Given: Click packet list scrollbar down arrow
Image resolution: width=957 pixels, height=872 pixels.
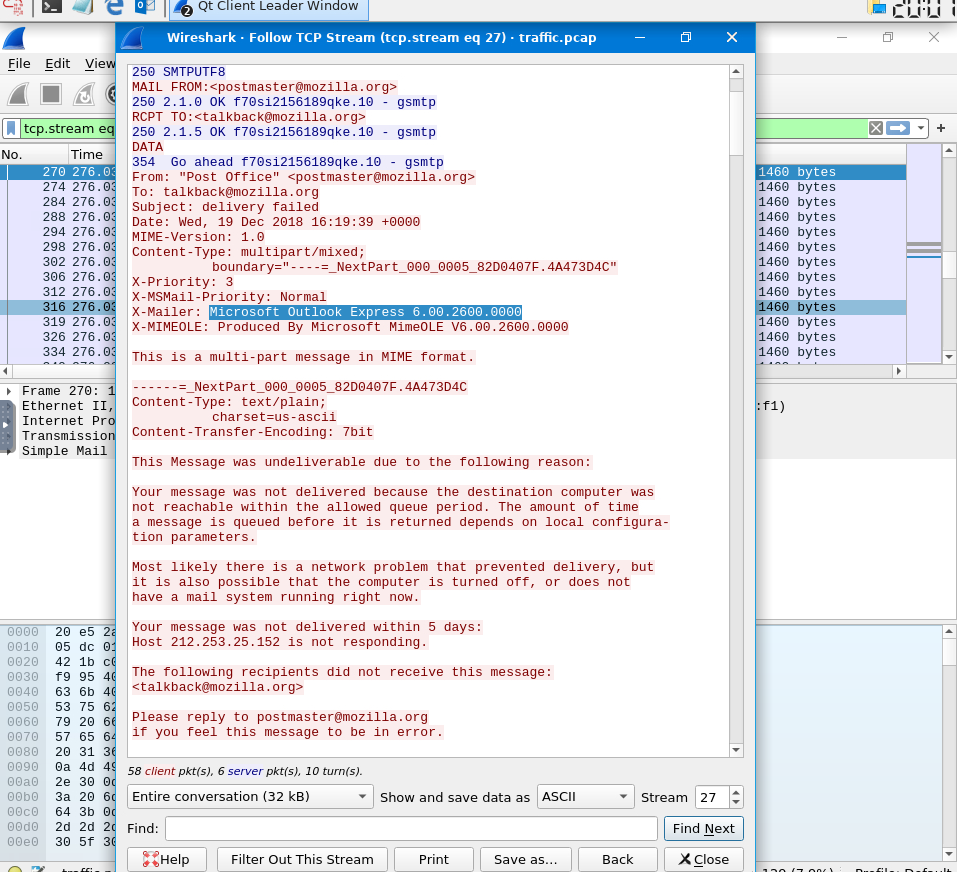Looking at the screenshot, I should [948, 356].
